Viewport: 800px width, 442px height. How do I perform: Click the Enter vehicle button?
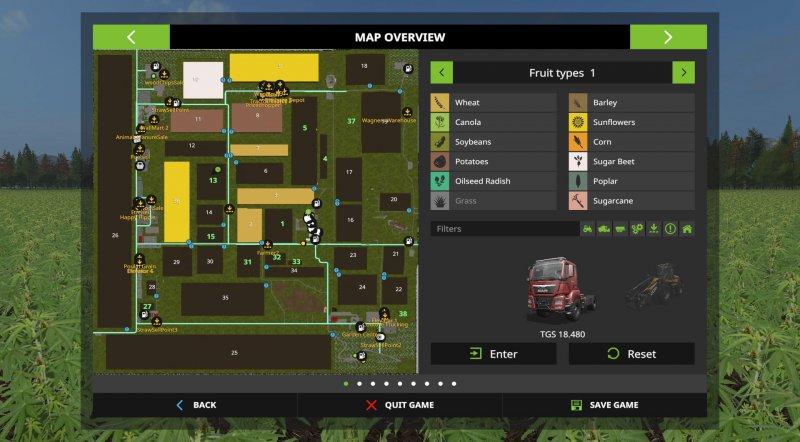point(493,354)
